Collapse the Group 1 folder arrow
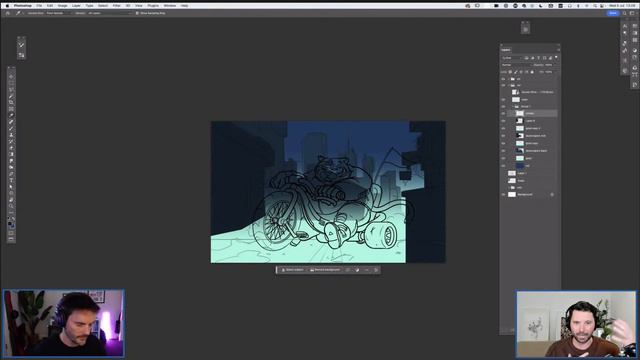640x360 pixels. click(x=513, y=107)
